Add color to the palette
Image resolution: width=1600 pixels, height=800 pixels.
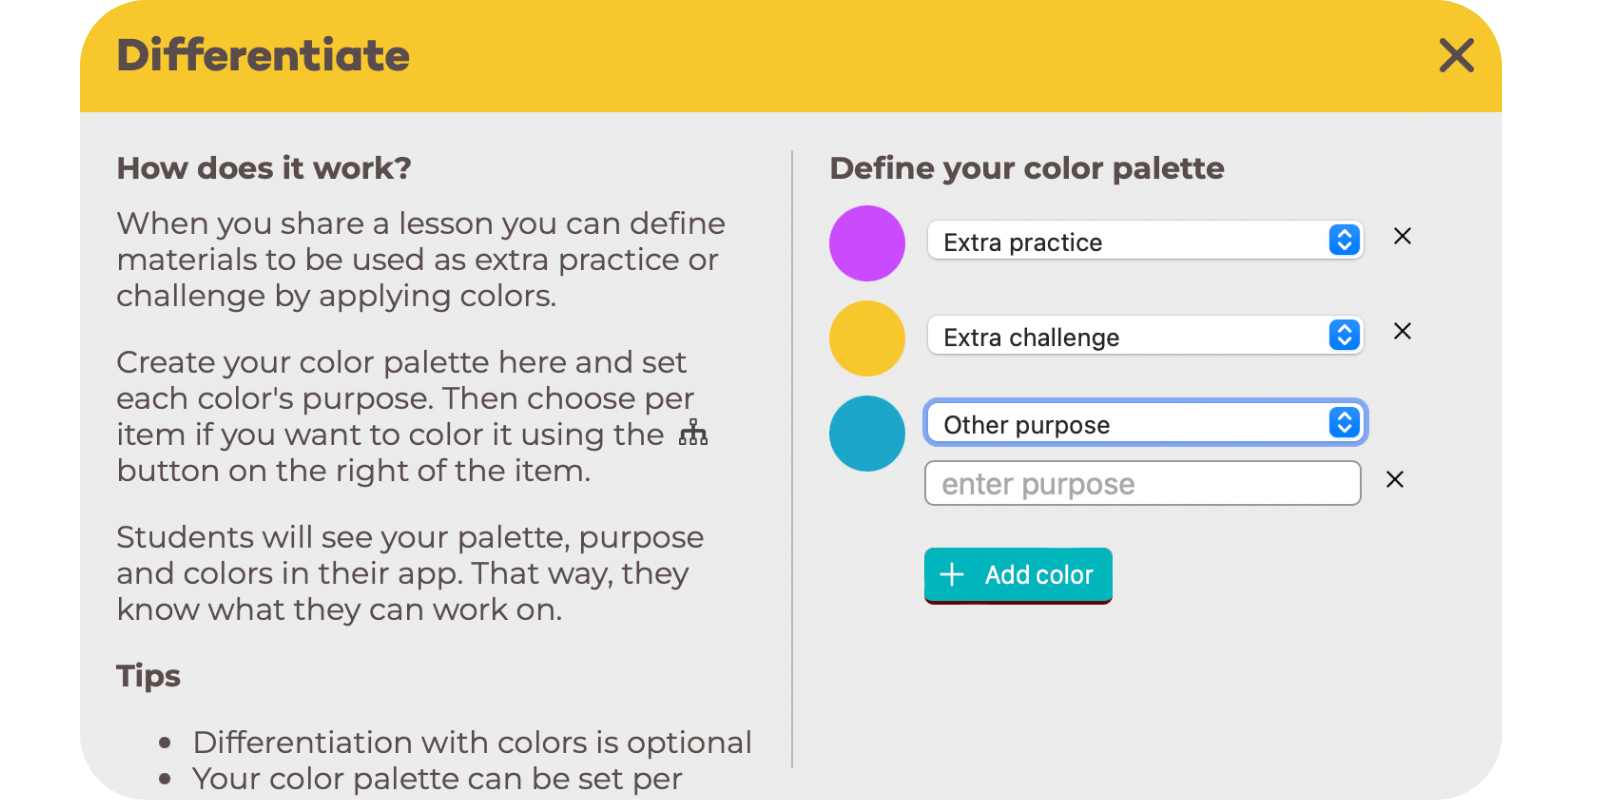click(1018, 575)
